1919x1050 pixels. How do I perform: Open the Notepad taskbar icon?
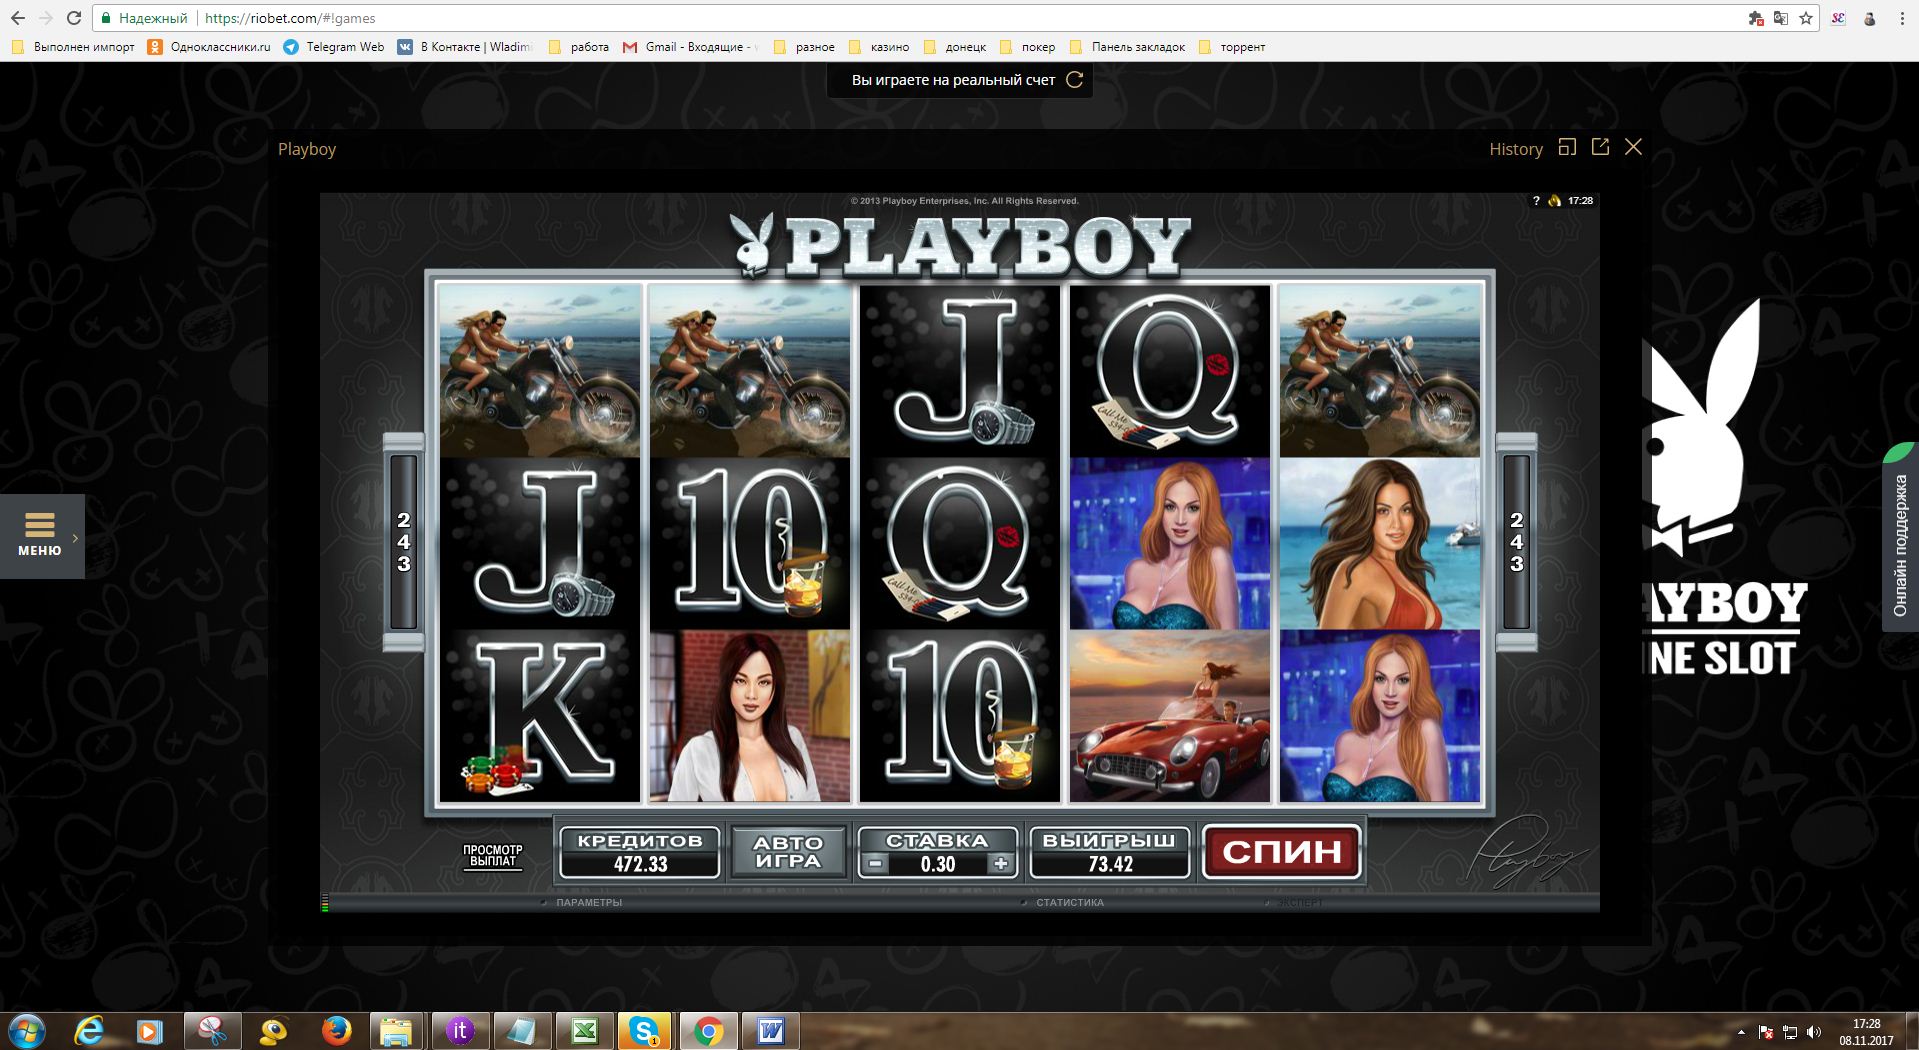point(521,1031)
